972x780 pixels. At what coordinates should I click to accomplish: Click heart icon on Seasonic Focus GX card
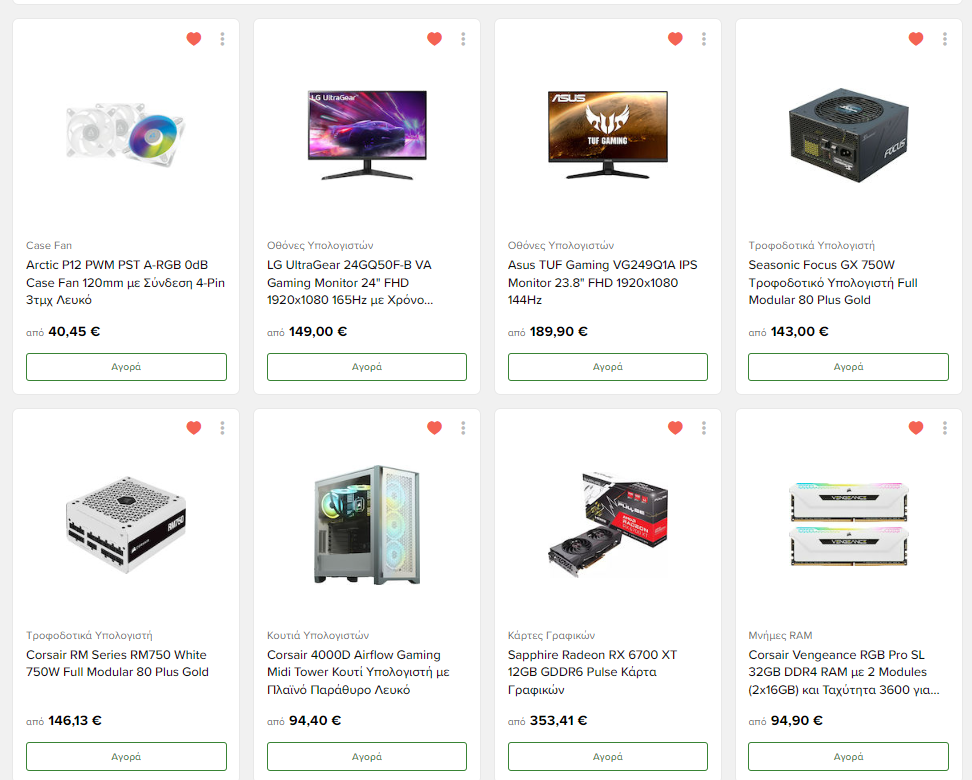pos(916,39)
